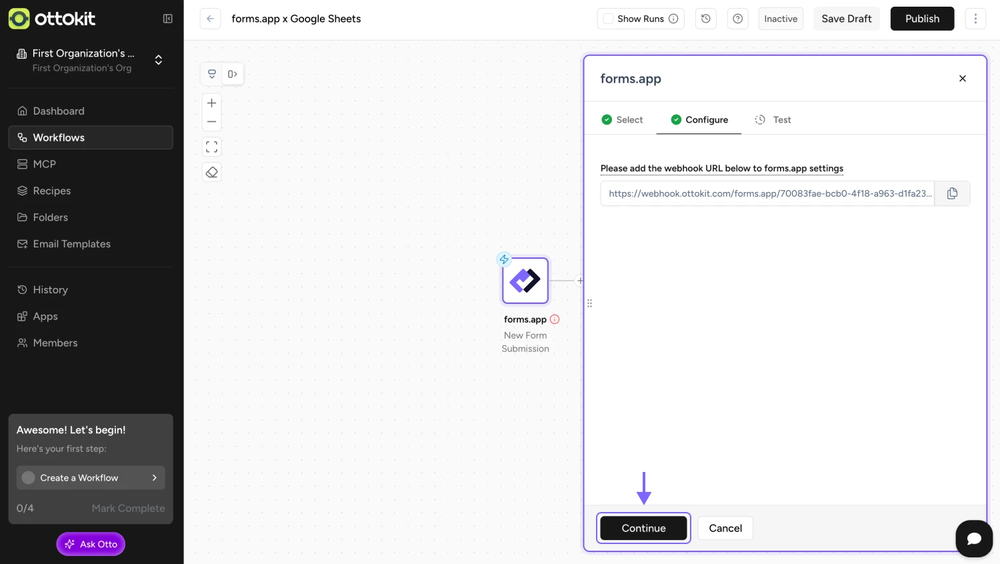Click the Save Draft button
Viewport: 1000px width, 564px height.
846,19
